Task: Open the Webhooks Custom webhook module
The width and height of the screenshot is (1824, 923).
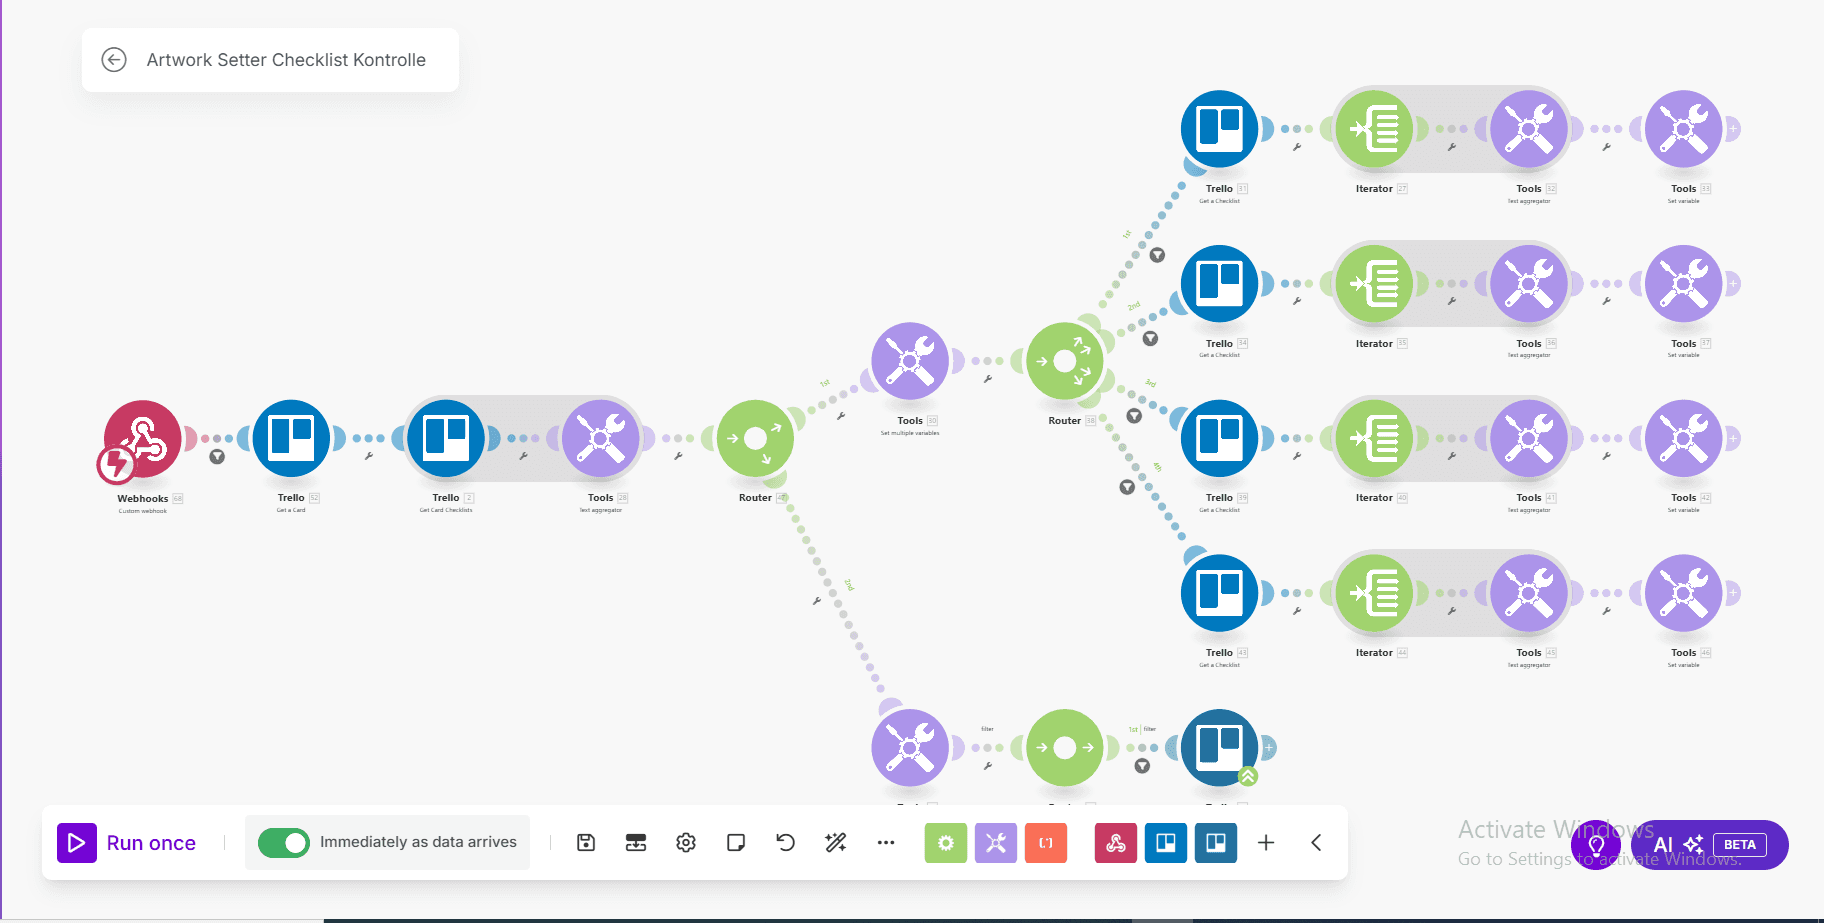Action: tap(143, 439)
